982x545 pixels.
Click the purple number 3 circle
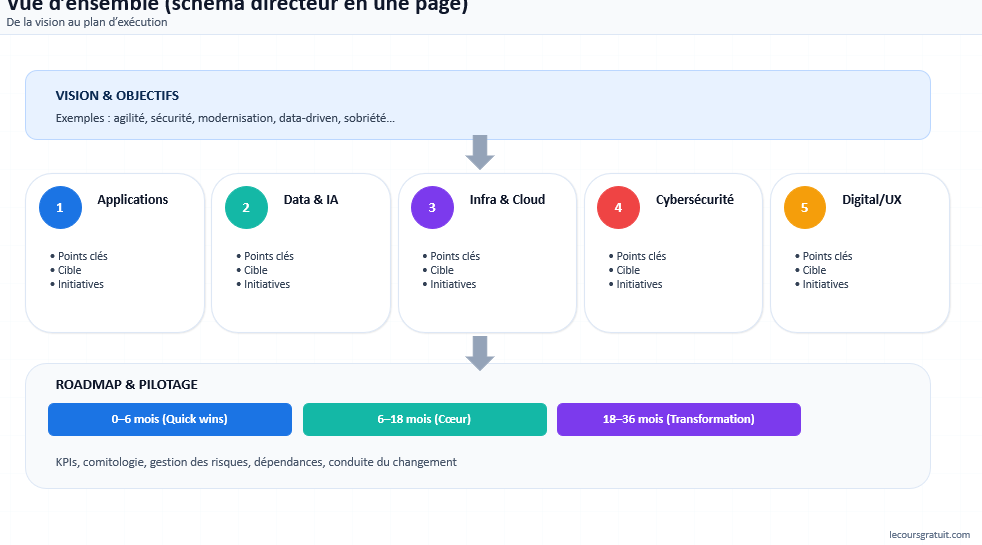pyautogui.click(x=432, y=208)
